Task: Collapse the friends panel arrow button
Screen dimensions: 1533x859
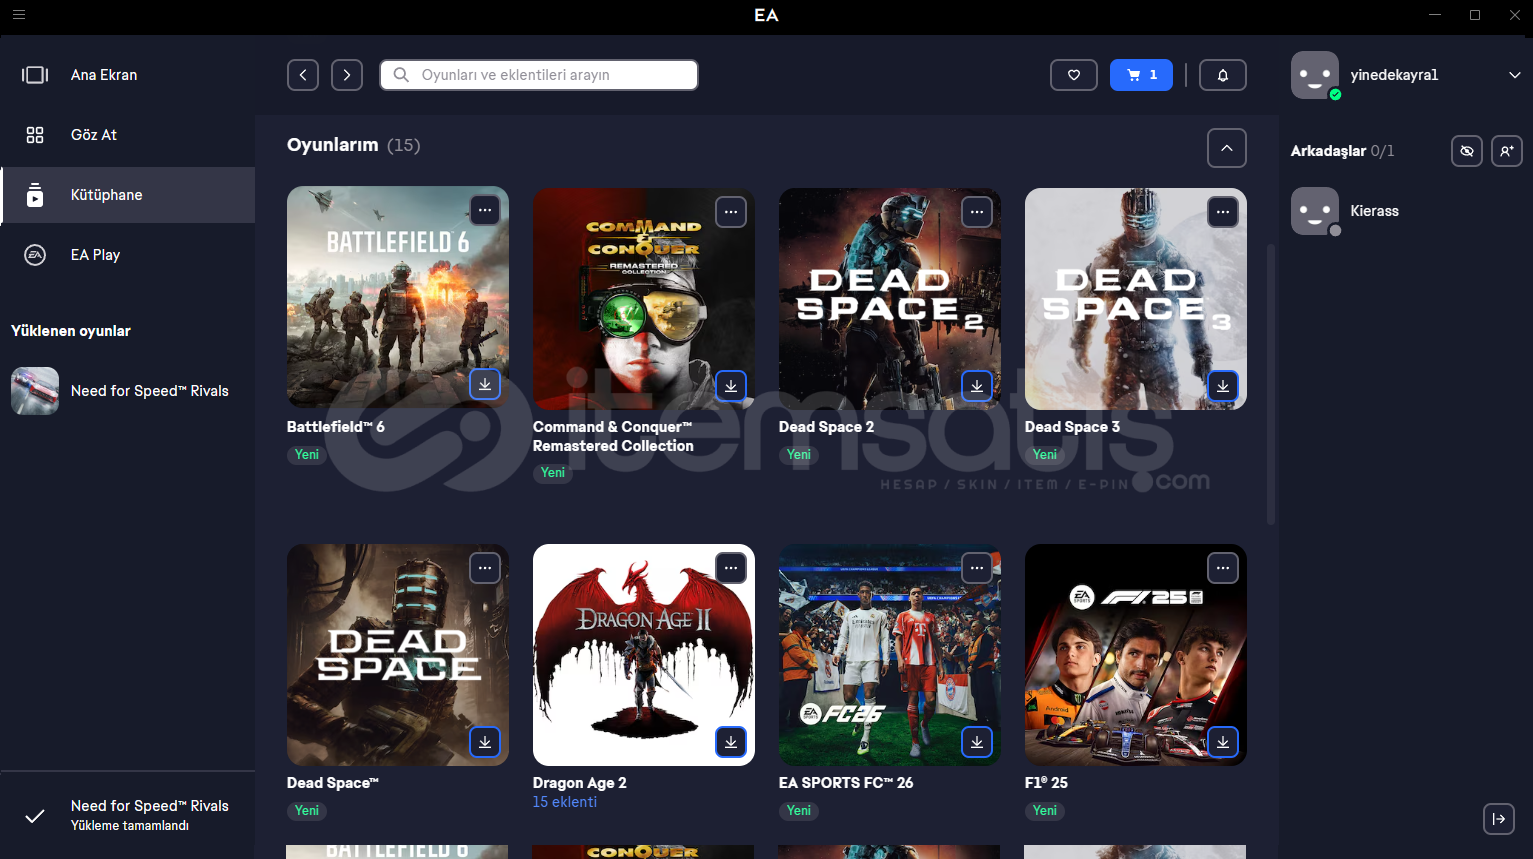Action: [x=1498, y=819]
